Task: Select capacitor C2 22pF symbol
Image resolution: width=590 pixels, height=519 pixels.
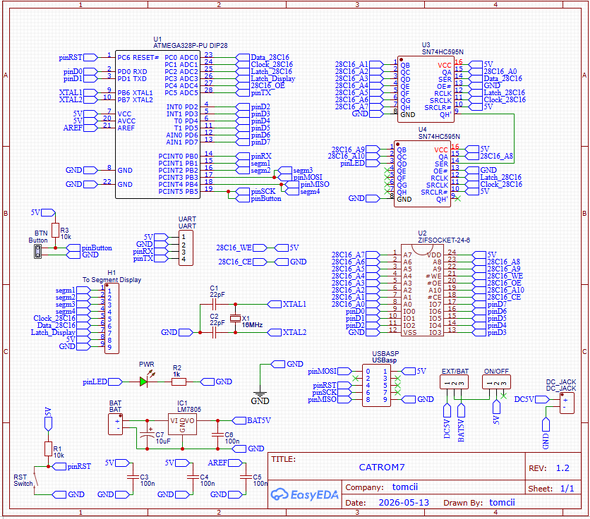Action: [x=214, y=332]
